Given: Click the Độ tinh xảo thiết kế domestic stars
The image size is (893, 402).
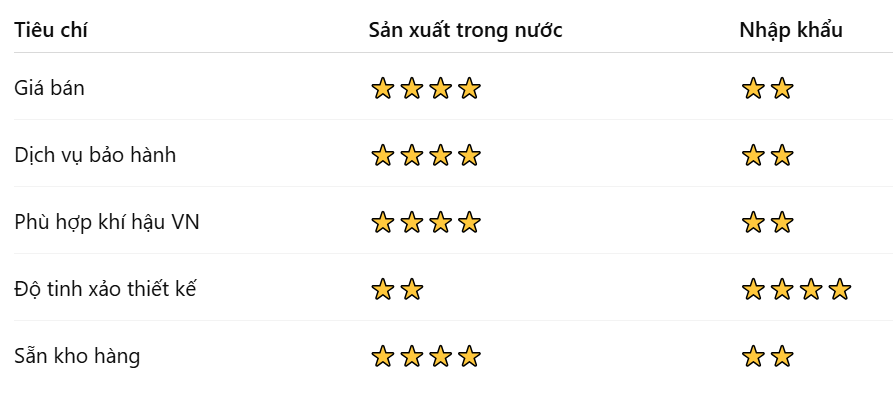Looking at the screenshot, I should [x=397, y=290].
